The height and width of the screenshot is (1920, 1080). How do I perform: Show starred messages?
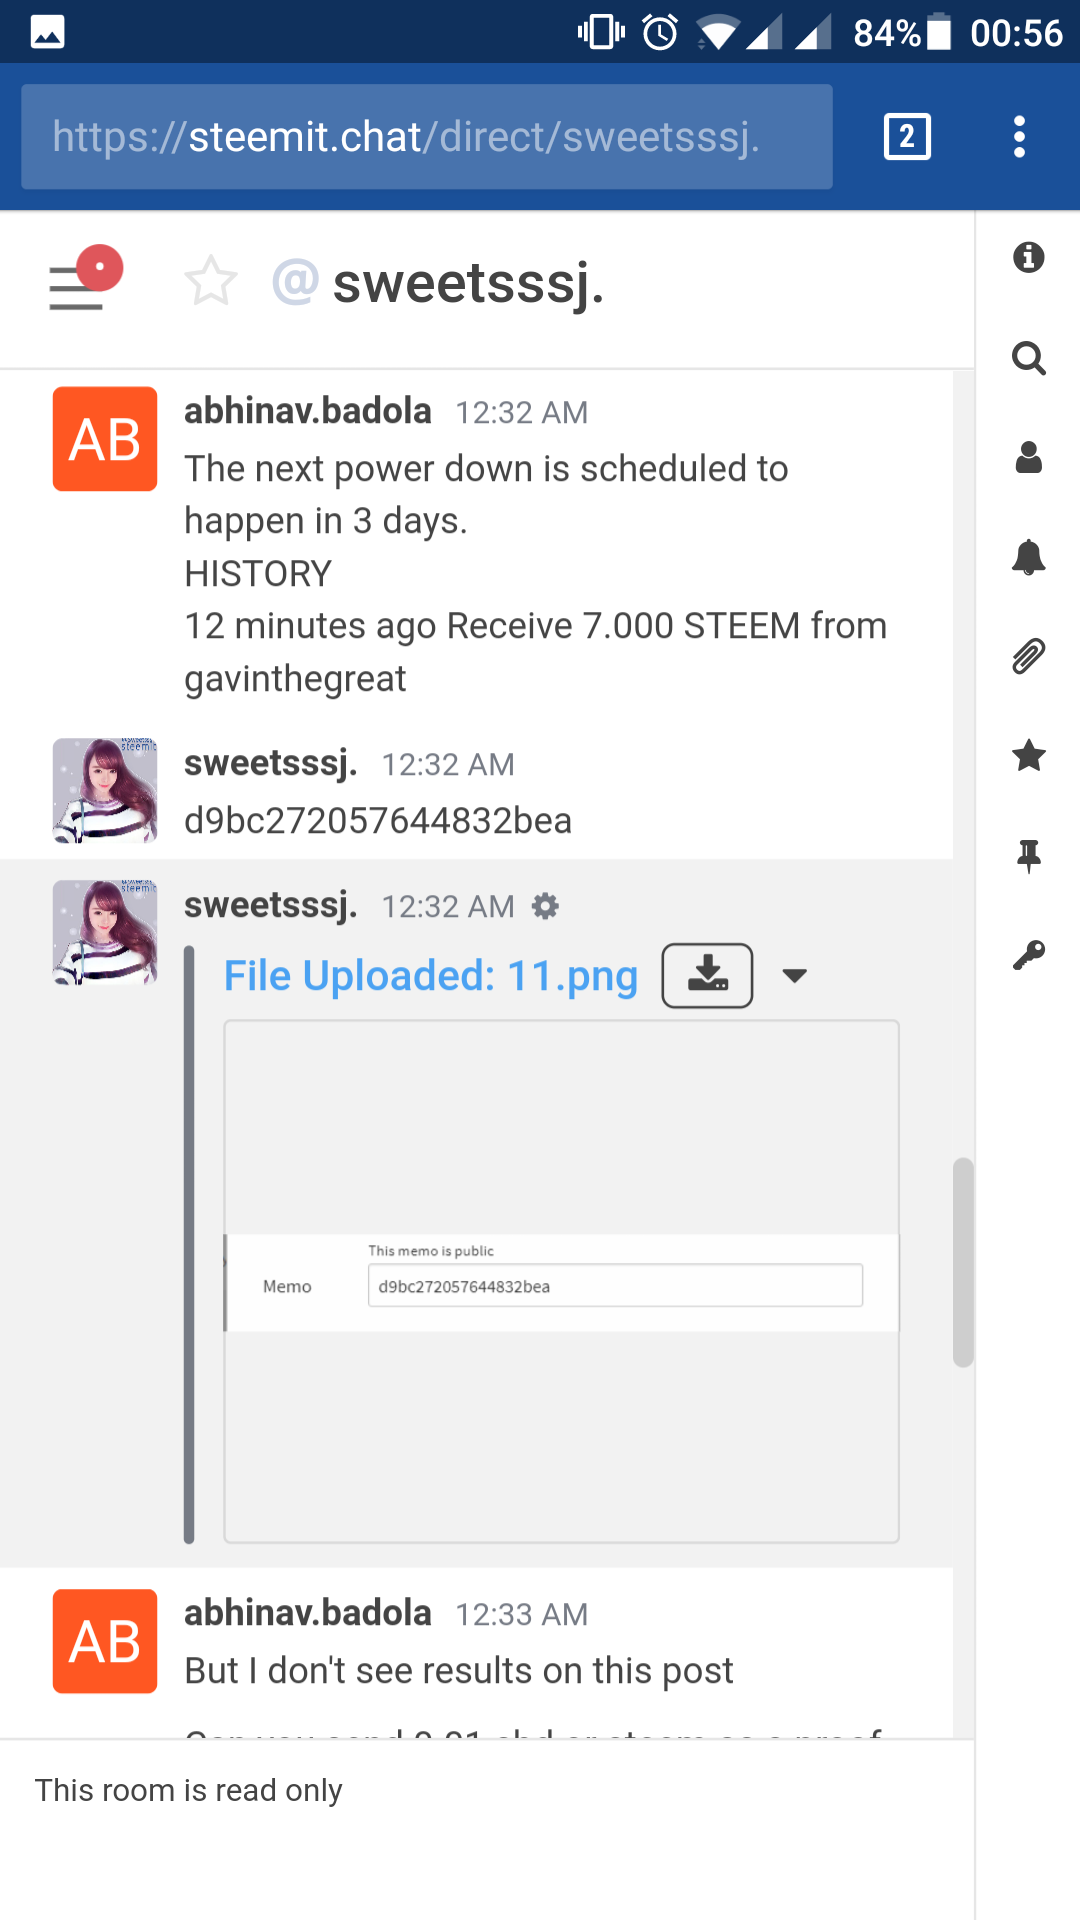(1028, 756)
